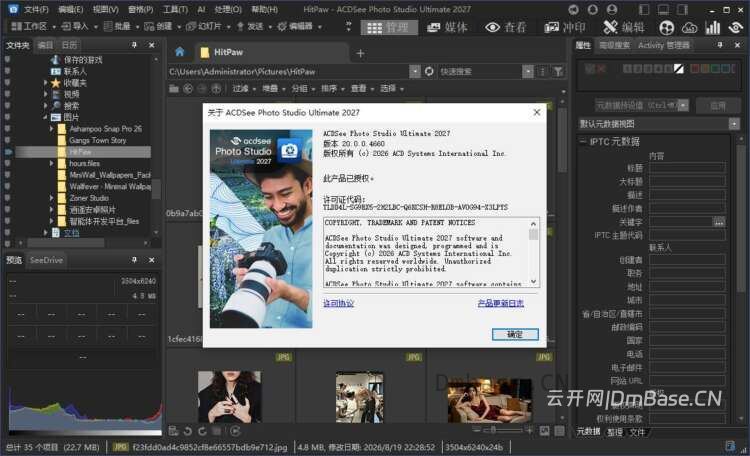Screen dimensions: 750x456
Task: Click 确定 in the About dialog
Action: pos(515,334)
